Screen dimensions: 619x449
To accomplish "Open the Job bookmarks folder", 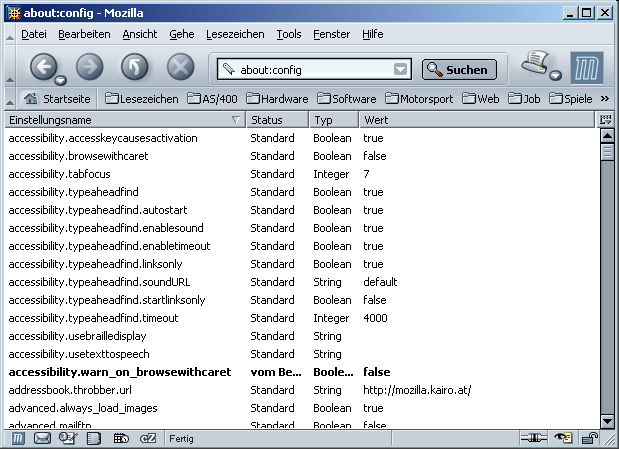I will point(524,99).
